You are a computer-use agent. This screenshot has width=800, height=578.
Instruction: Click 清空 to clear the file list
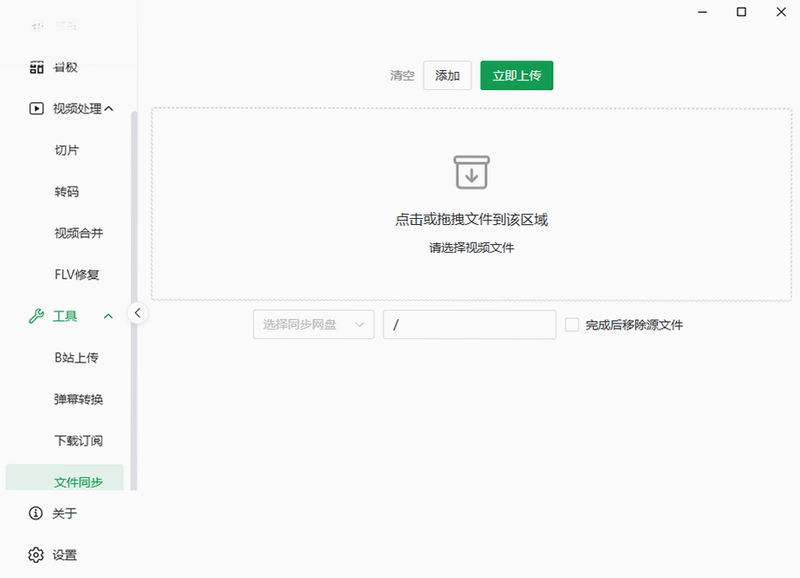coord(402,76)
